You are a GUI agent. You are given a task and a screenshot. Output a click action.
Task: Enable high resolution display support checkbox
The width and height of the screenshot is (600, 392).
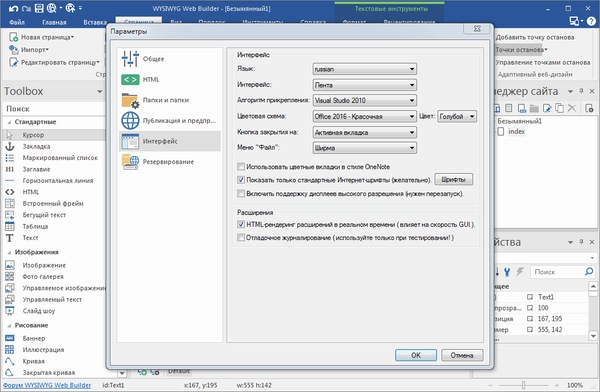point(241,194)
